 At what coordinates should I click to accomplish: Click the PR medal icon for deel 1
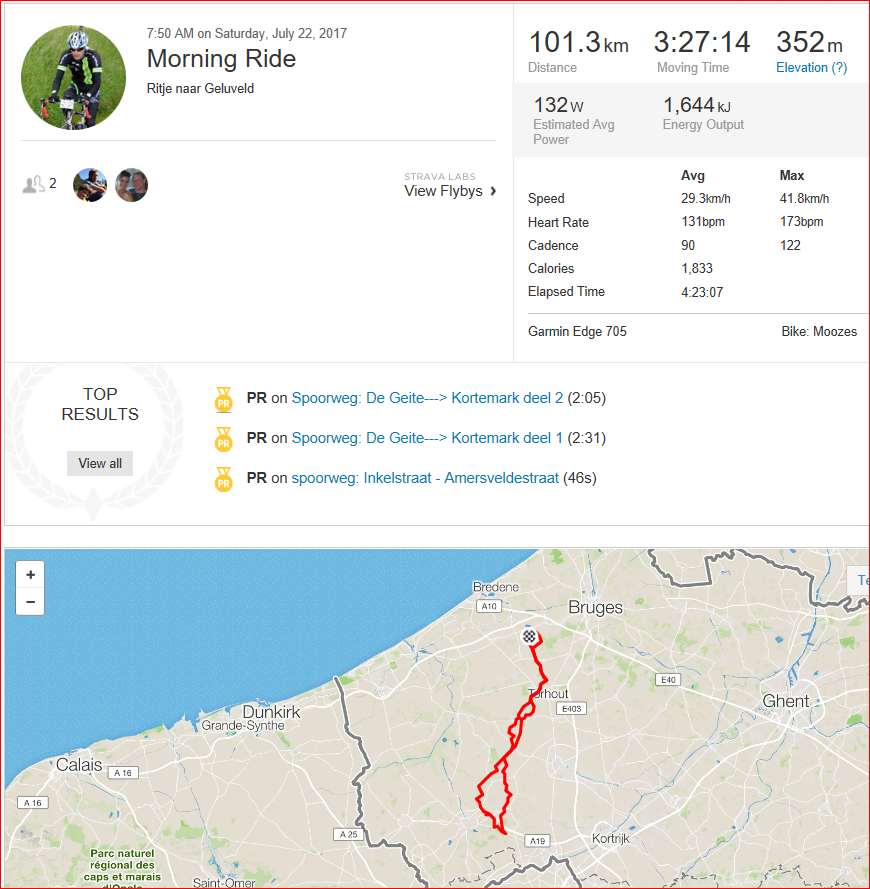pos(223,439)
